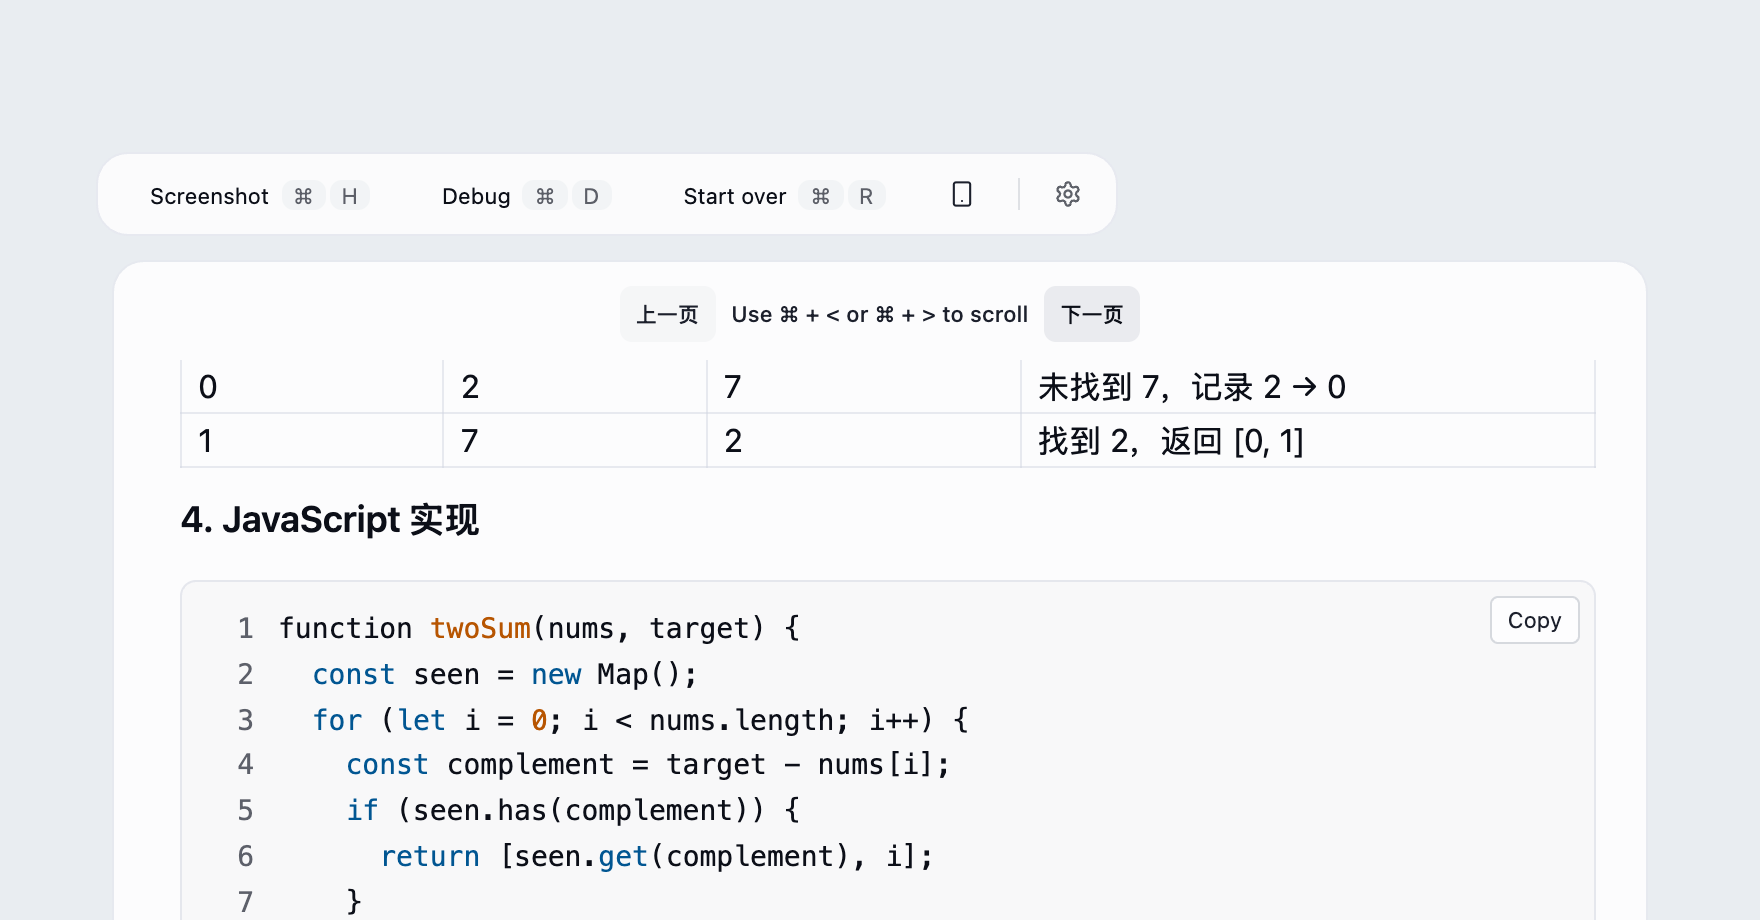Open settings via the gear icon
Image resolution: width=1760 pixels, height=920 pixels.
click(x=1068, y=194)
